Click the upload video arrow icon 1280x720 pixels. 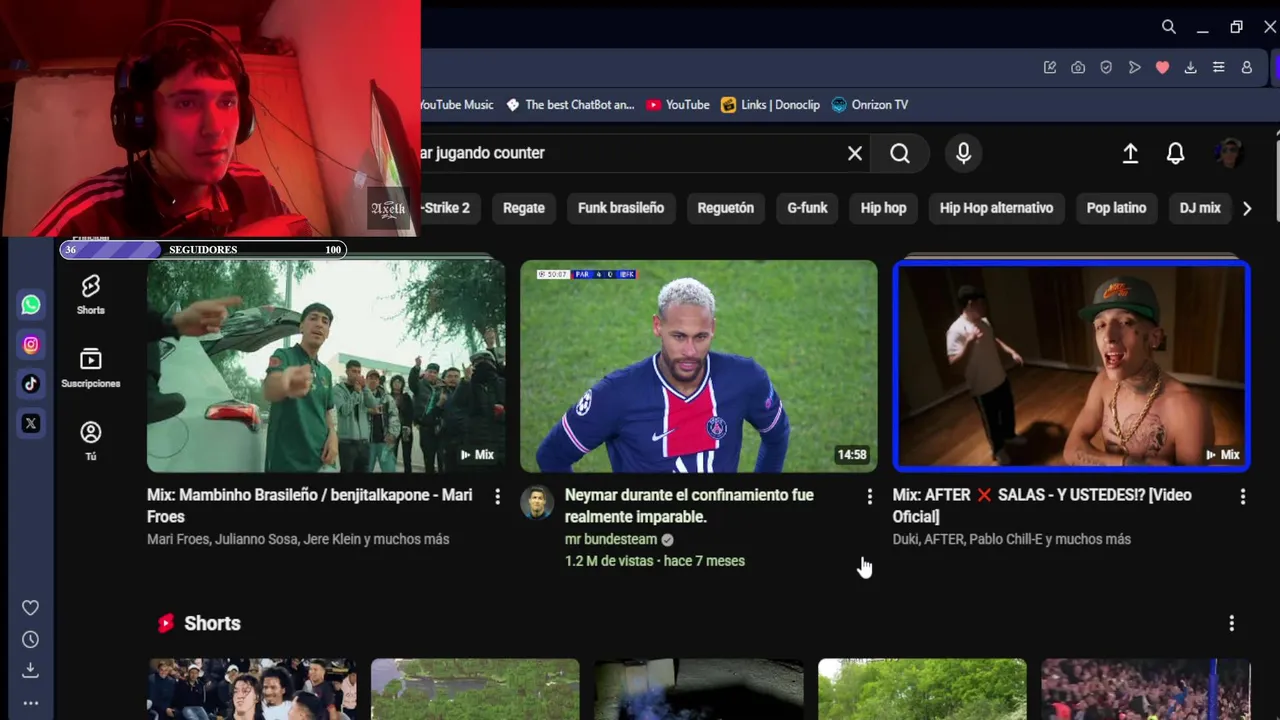(x=1130, y=153)
